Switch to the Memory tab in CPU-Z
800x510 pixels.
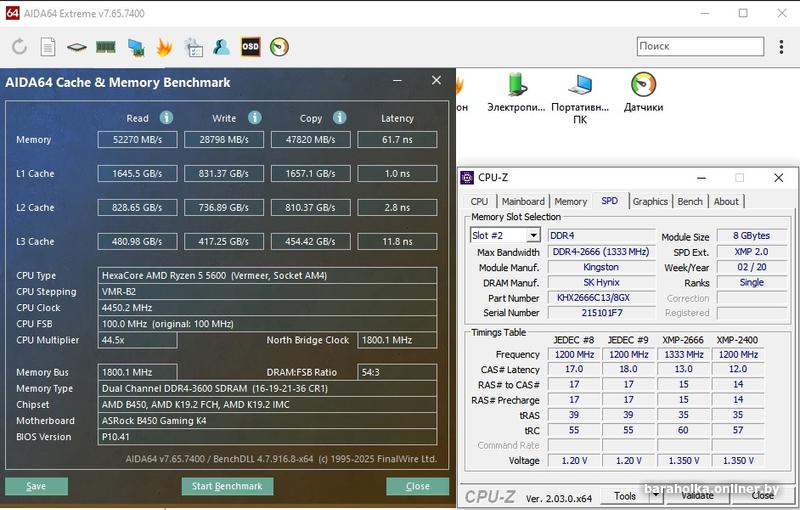[x=570, y=201]
